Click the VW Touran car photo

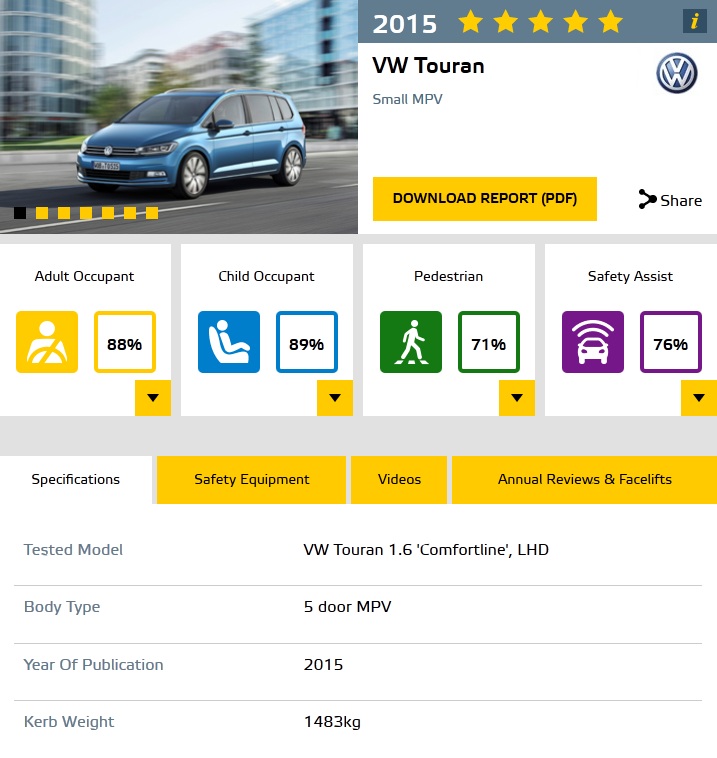click(179, 117)
